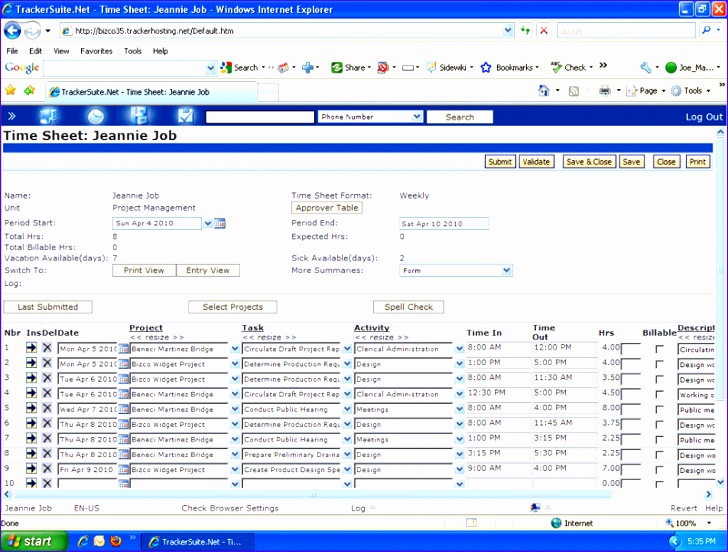The image size is (728, 552).
Task: Go back with the browser Back button
Action: pyautogui.click(x=13, y=31)
